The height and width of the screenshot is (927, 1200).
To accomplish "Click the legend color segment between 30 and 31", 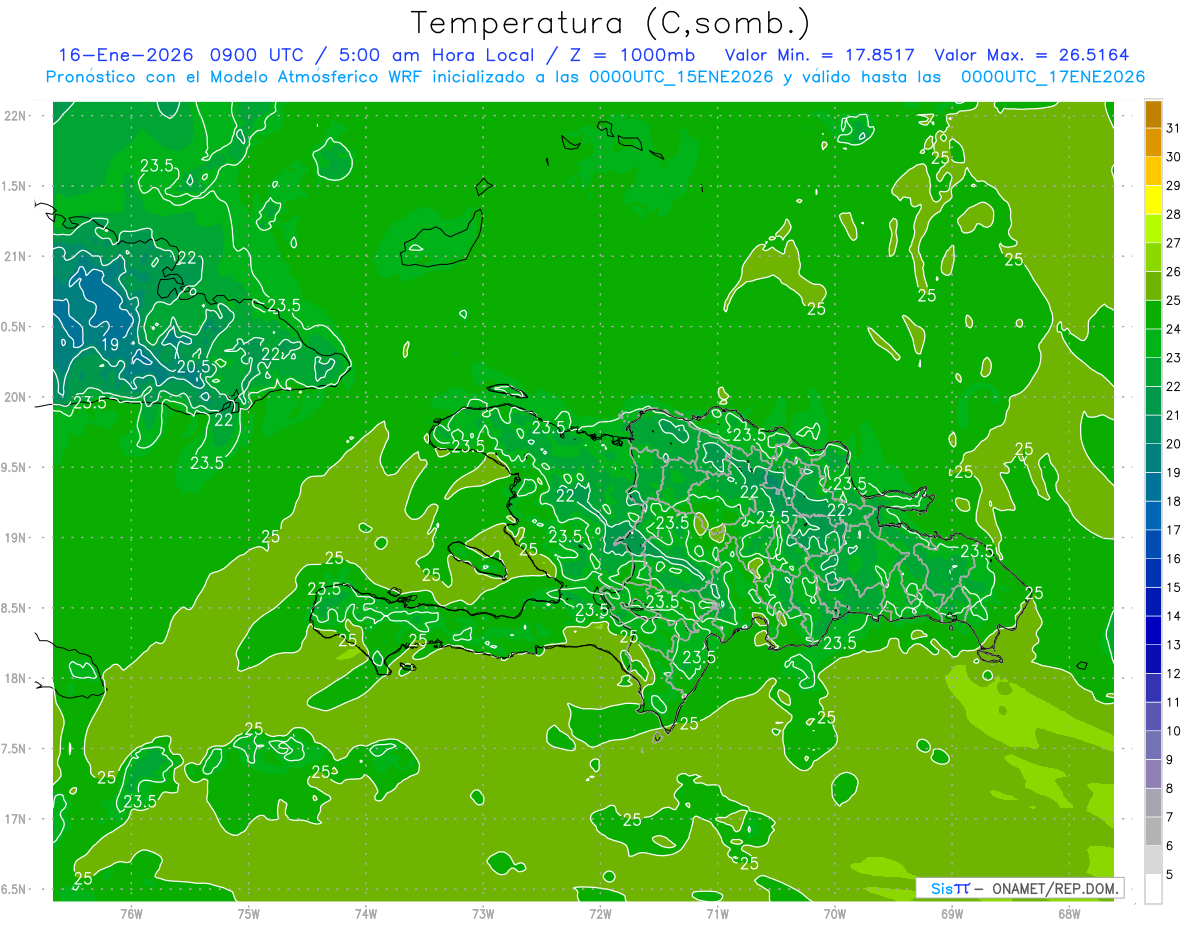I will pos(1153,143).
